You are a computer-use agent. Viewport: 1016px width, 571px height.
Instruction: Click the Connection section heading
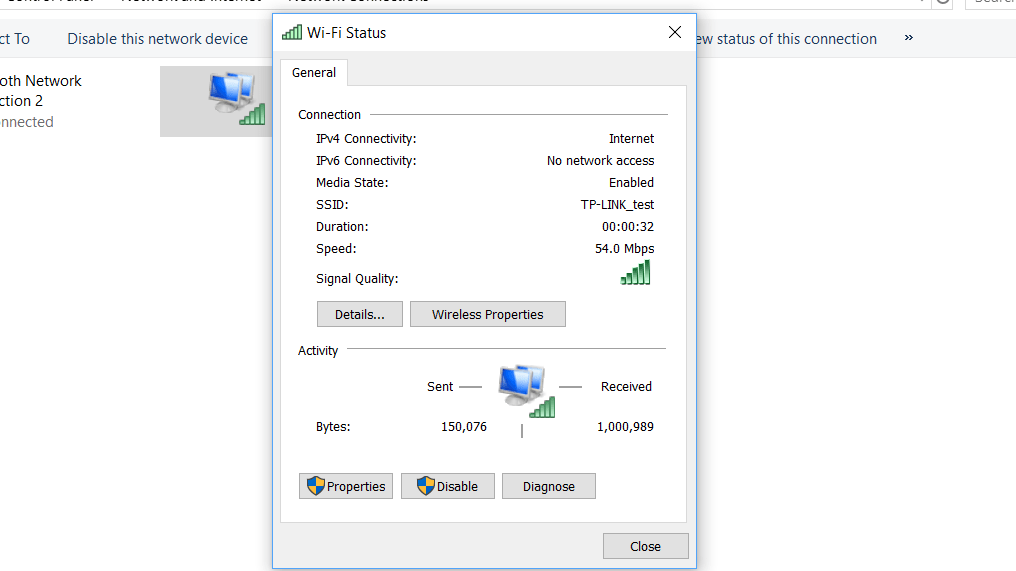click(x=329, y=115)
